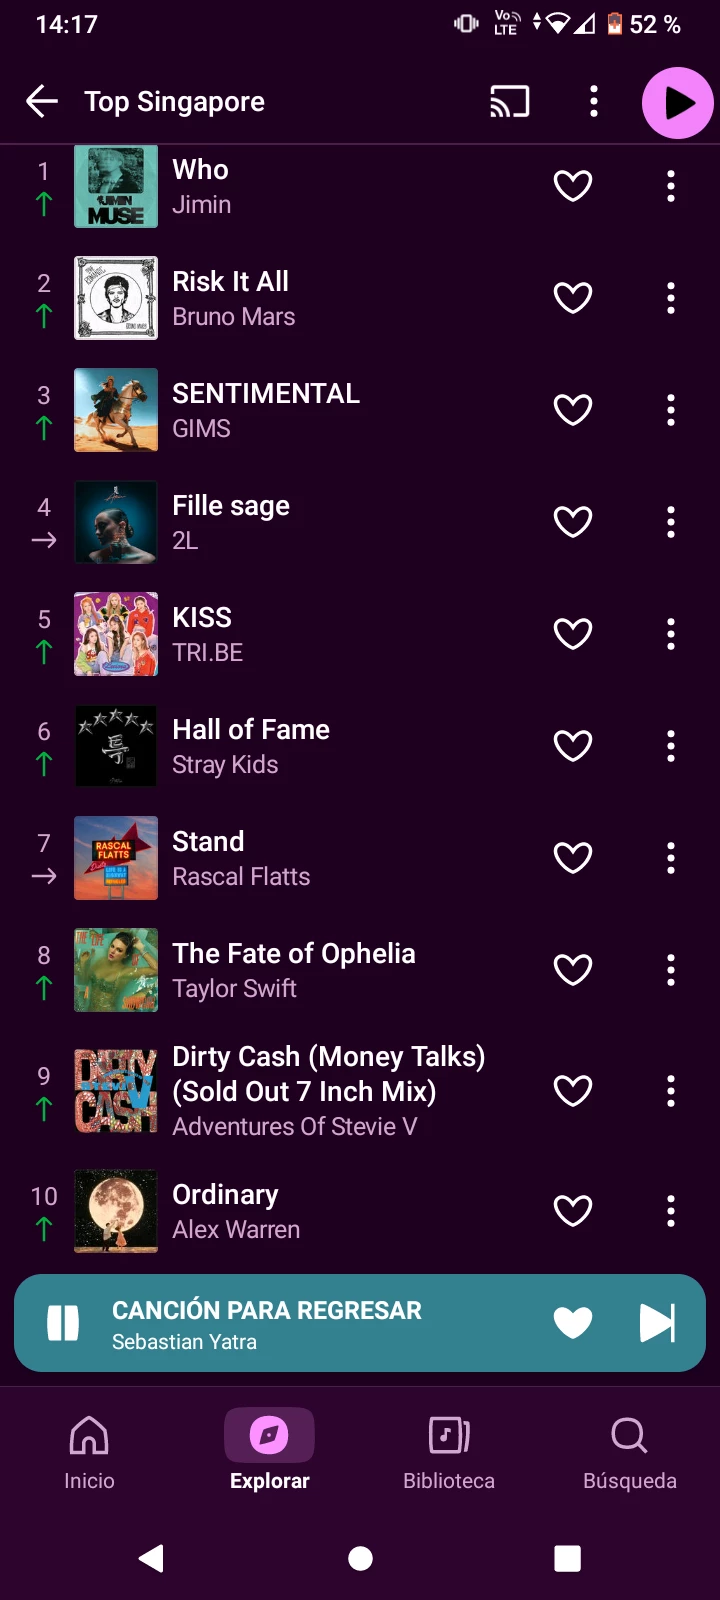
Task: Open the cast to device icon
Action: pos(509,101)
